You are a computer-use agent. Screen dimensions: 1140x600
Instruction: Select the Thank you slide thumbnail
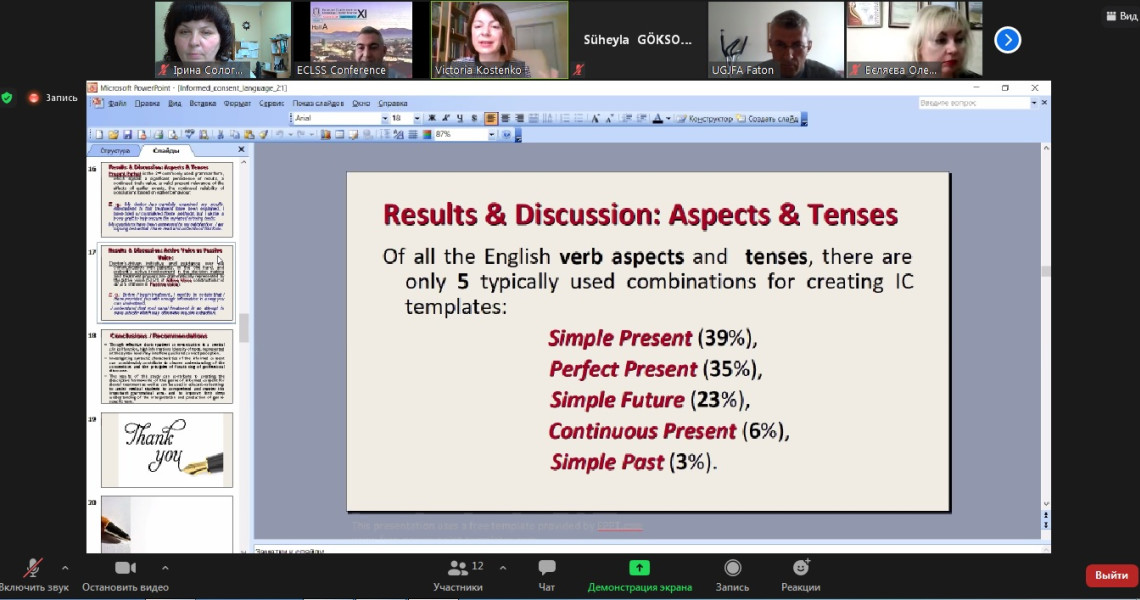[x=166, y=449]
